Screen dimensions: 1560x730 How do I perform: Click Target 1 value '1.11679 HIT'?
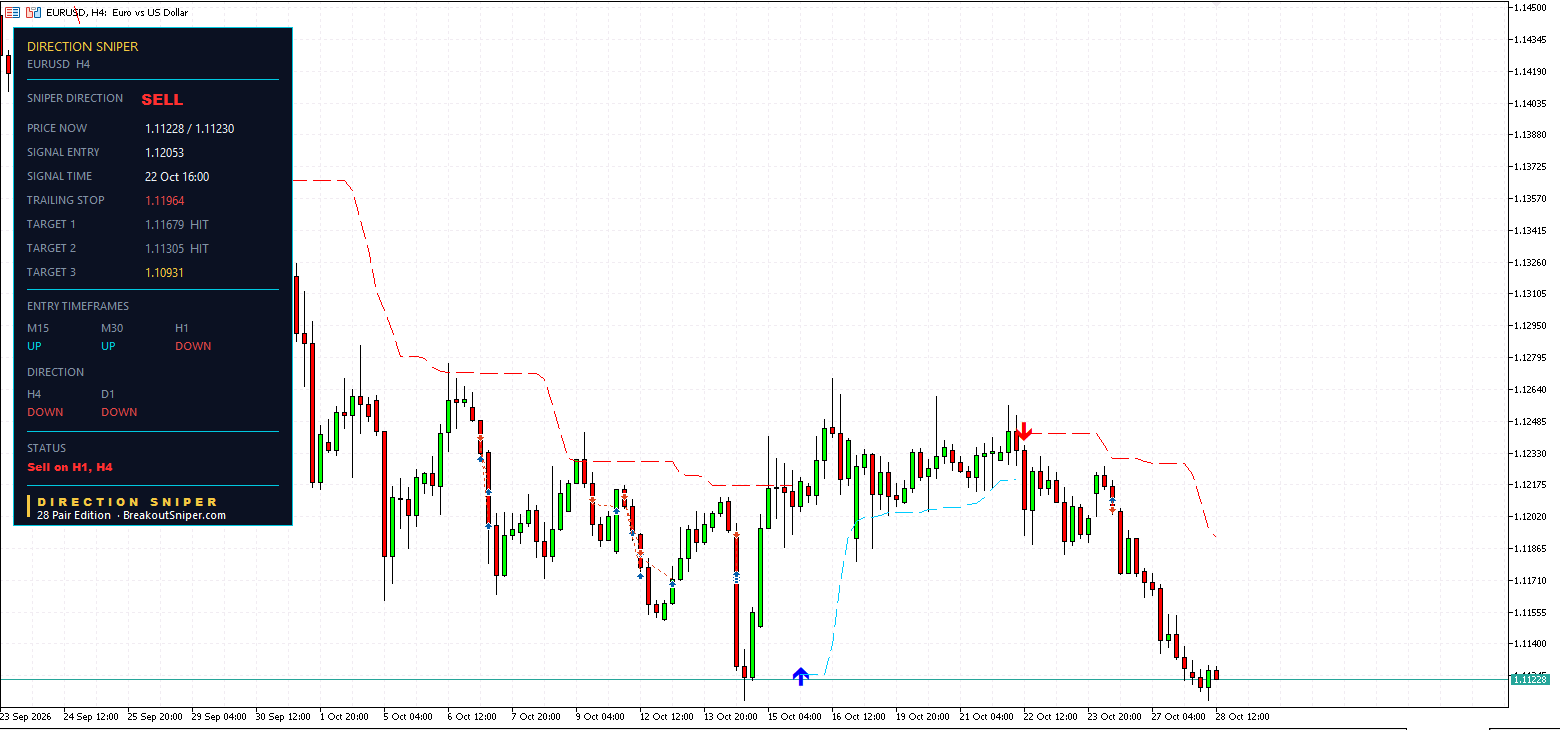[177, 224]
